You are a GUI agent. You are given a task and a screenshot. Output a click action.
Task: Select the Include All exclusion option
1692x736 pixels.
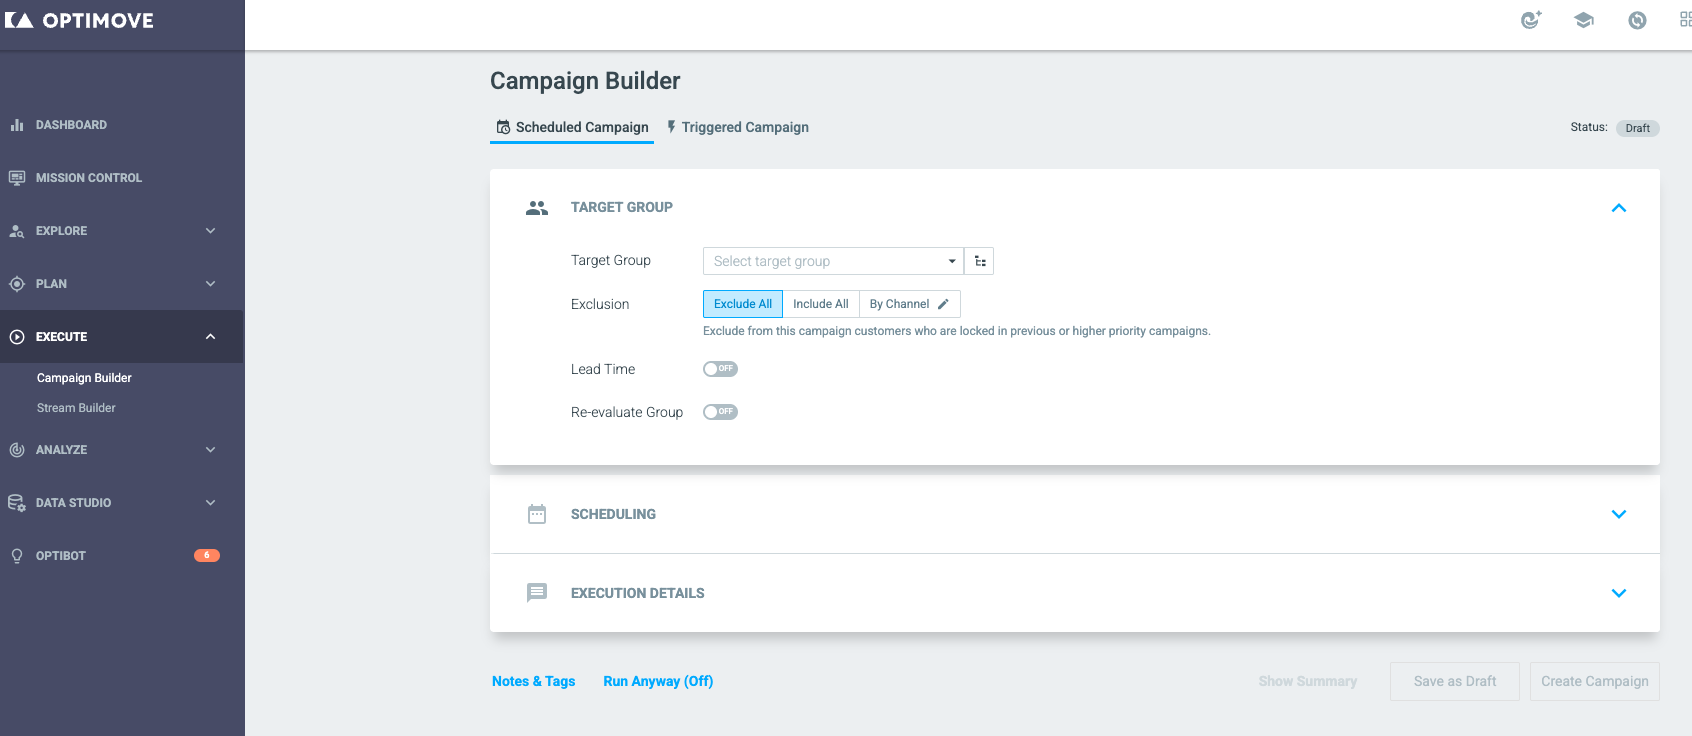(820, 304)
